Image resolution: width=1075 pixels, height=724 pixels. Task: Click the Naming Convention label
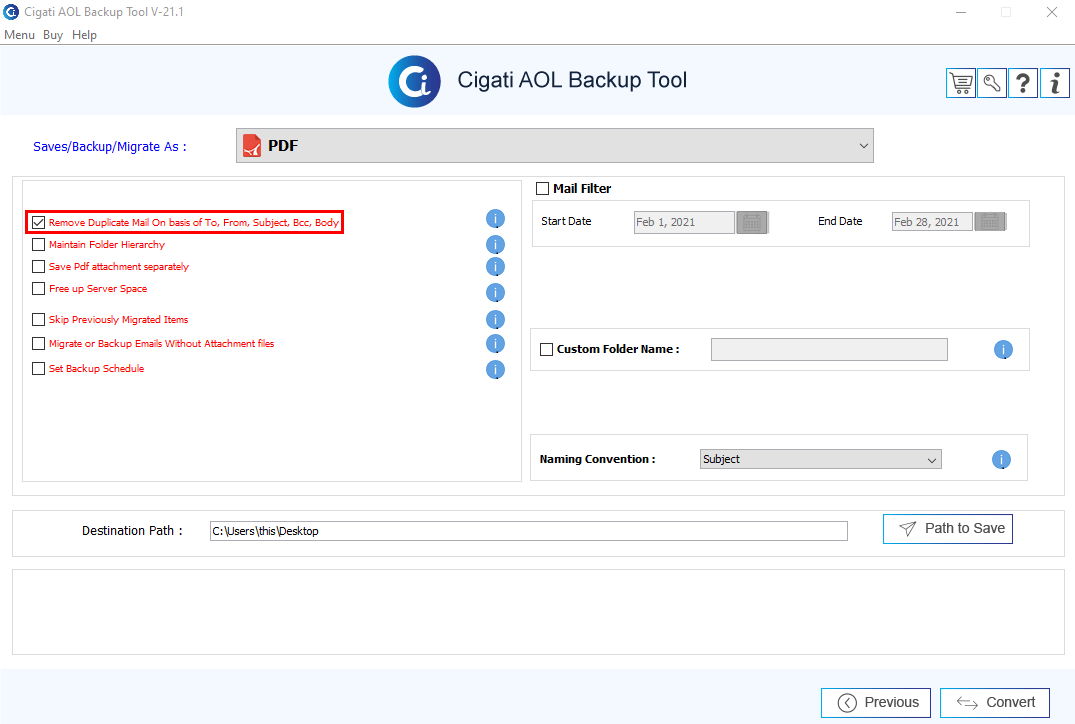pyautogui.click(x=597, y=459)
